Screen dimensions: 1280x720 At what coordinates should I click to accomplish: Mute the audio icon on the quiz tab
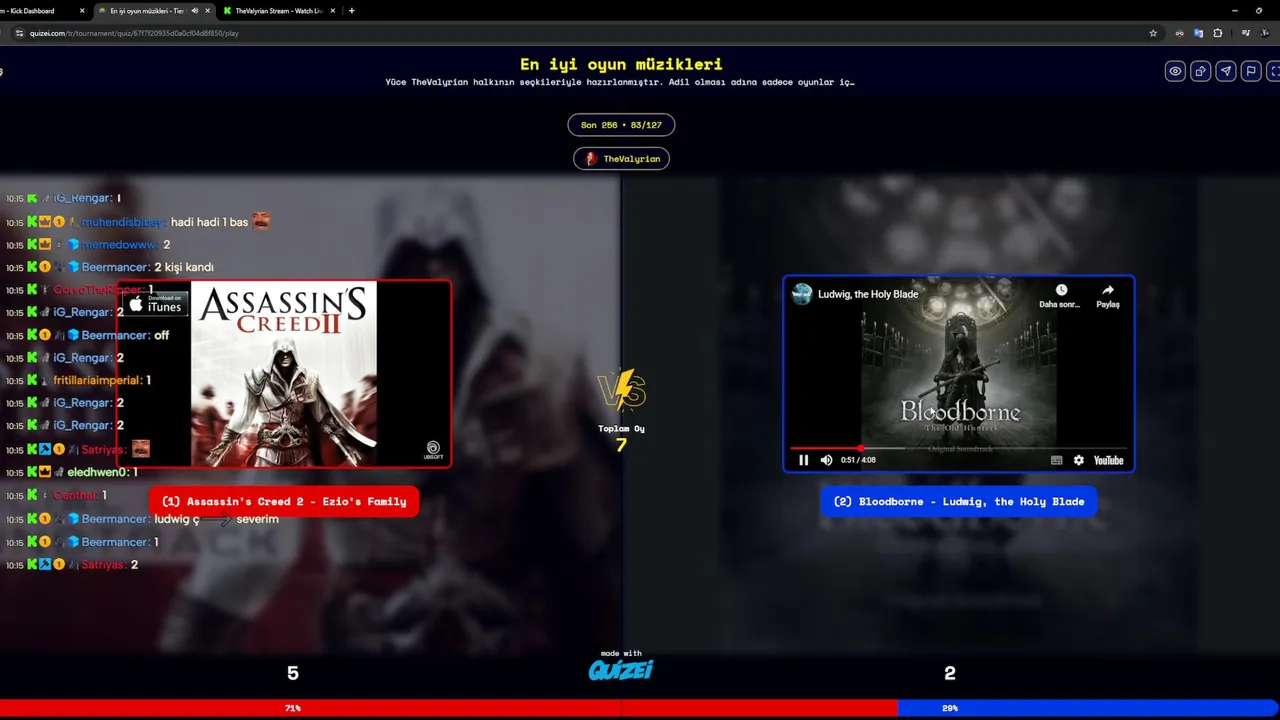point(194,10)
